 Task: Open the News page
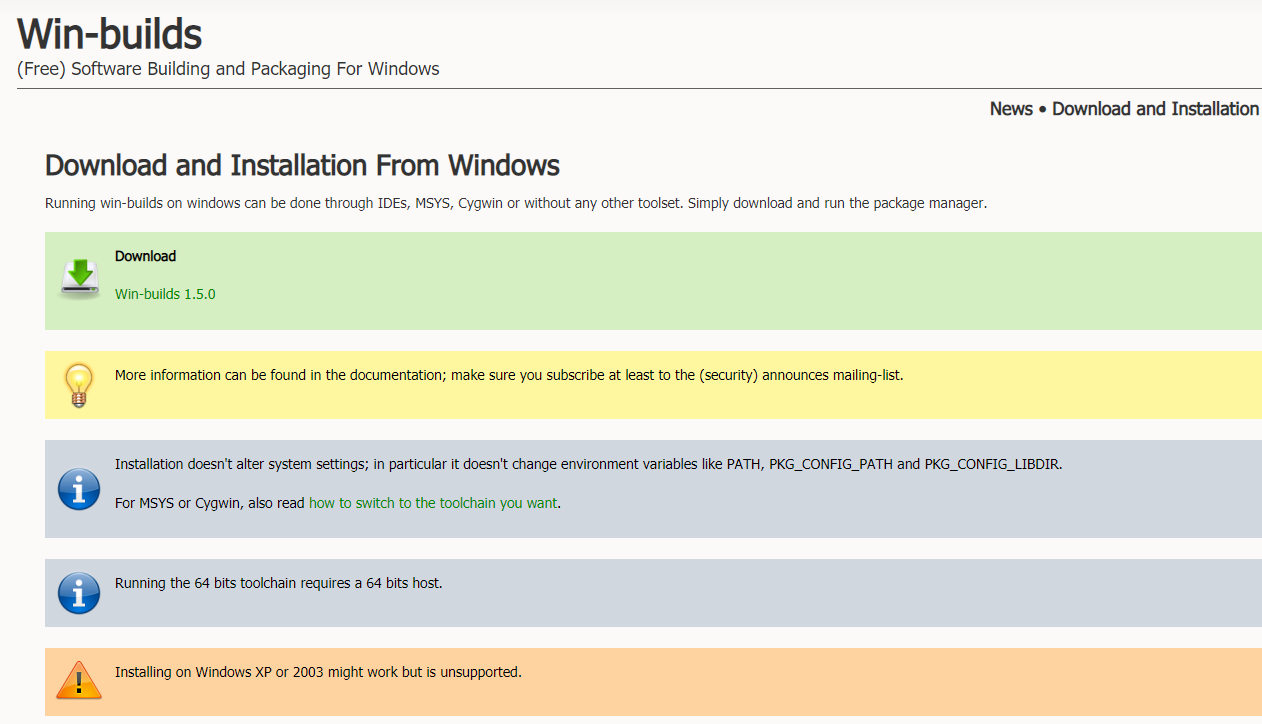click(x=1011, y=109)
